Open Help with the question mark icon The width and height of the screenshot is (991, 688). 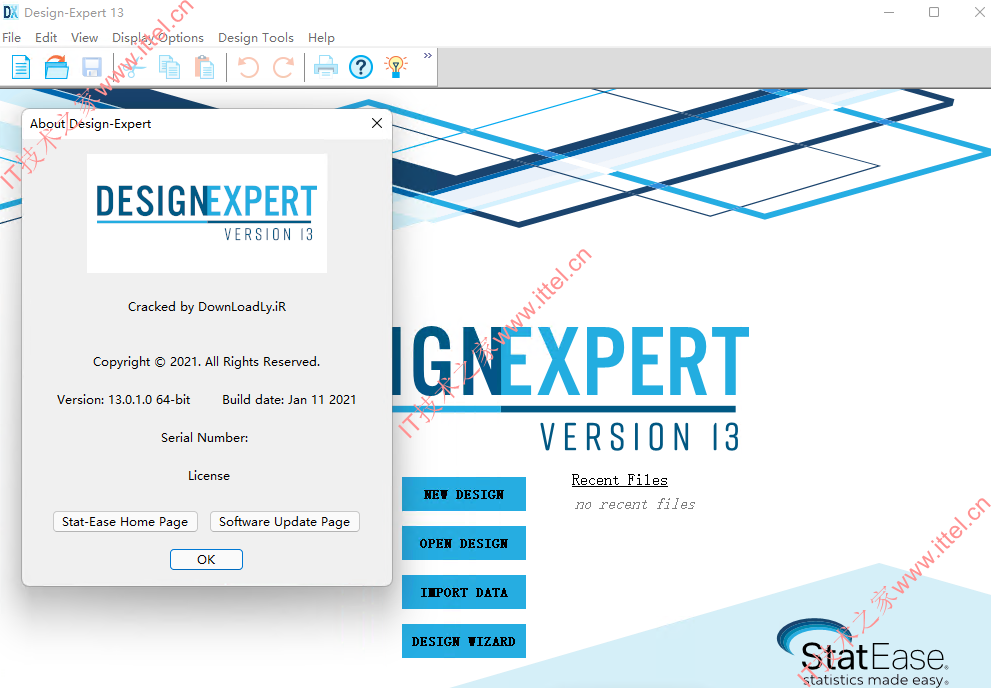[x=361, y=67]
